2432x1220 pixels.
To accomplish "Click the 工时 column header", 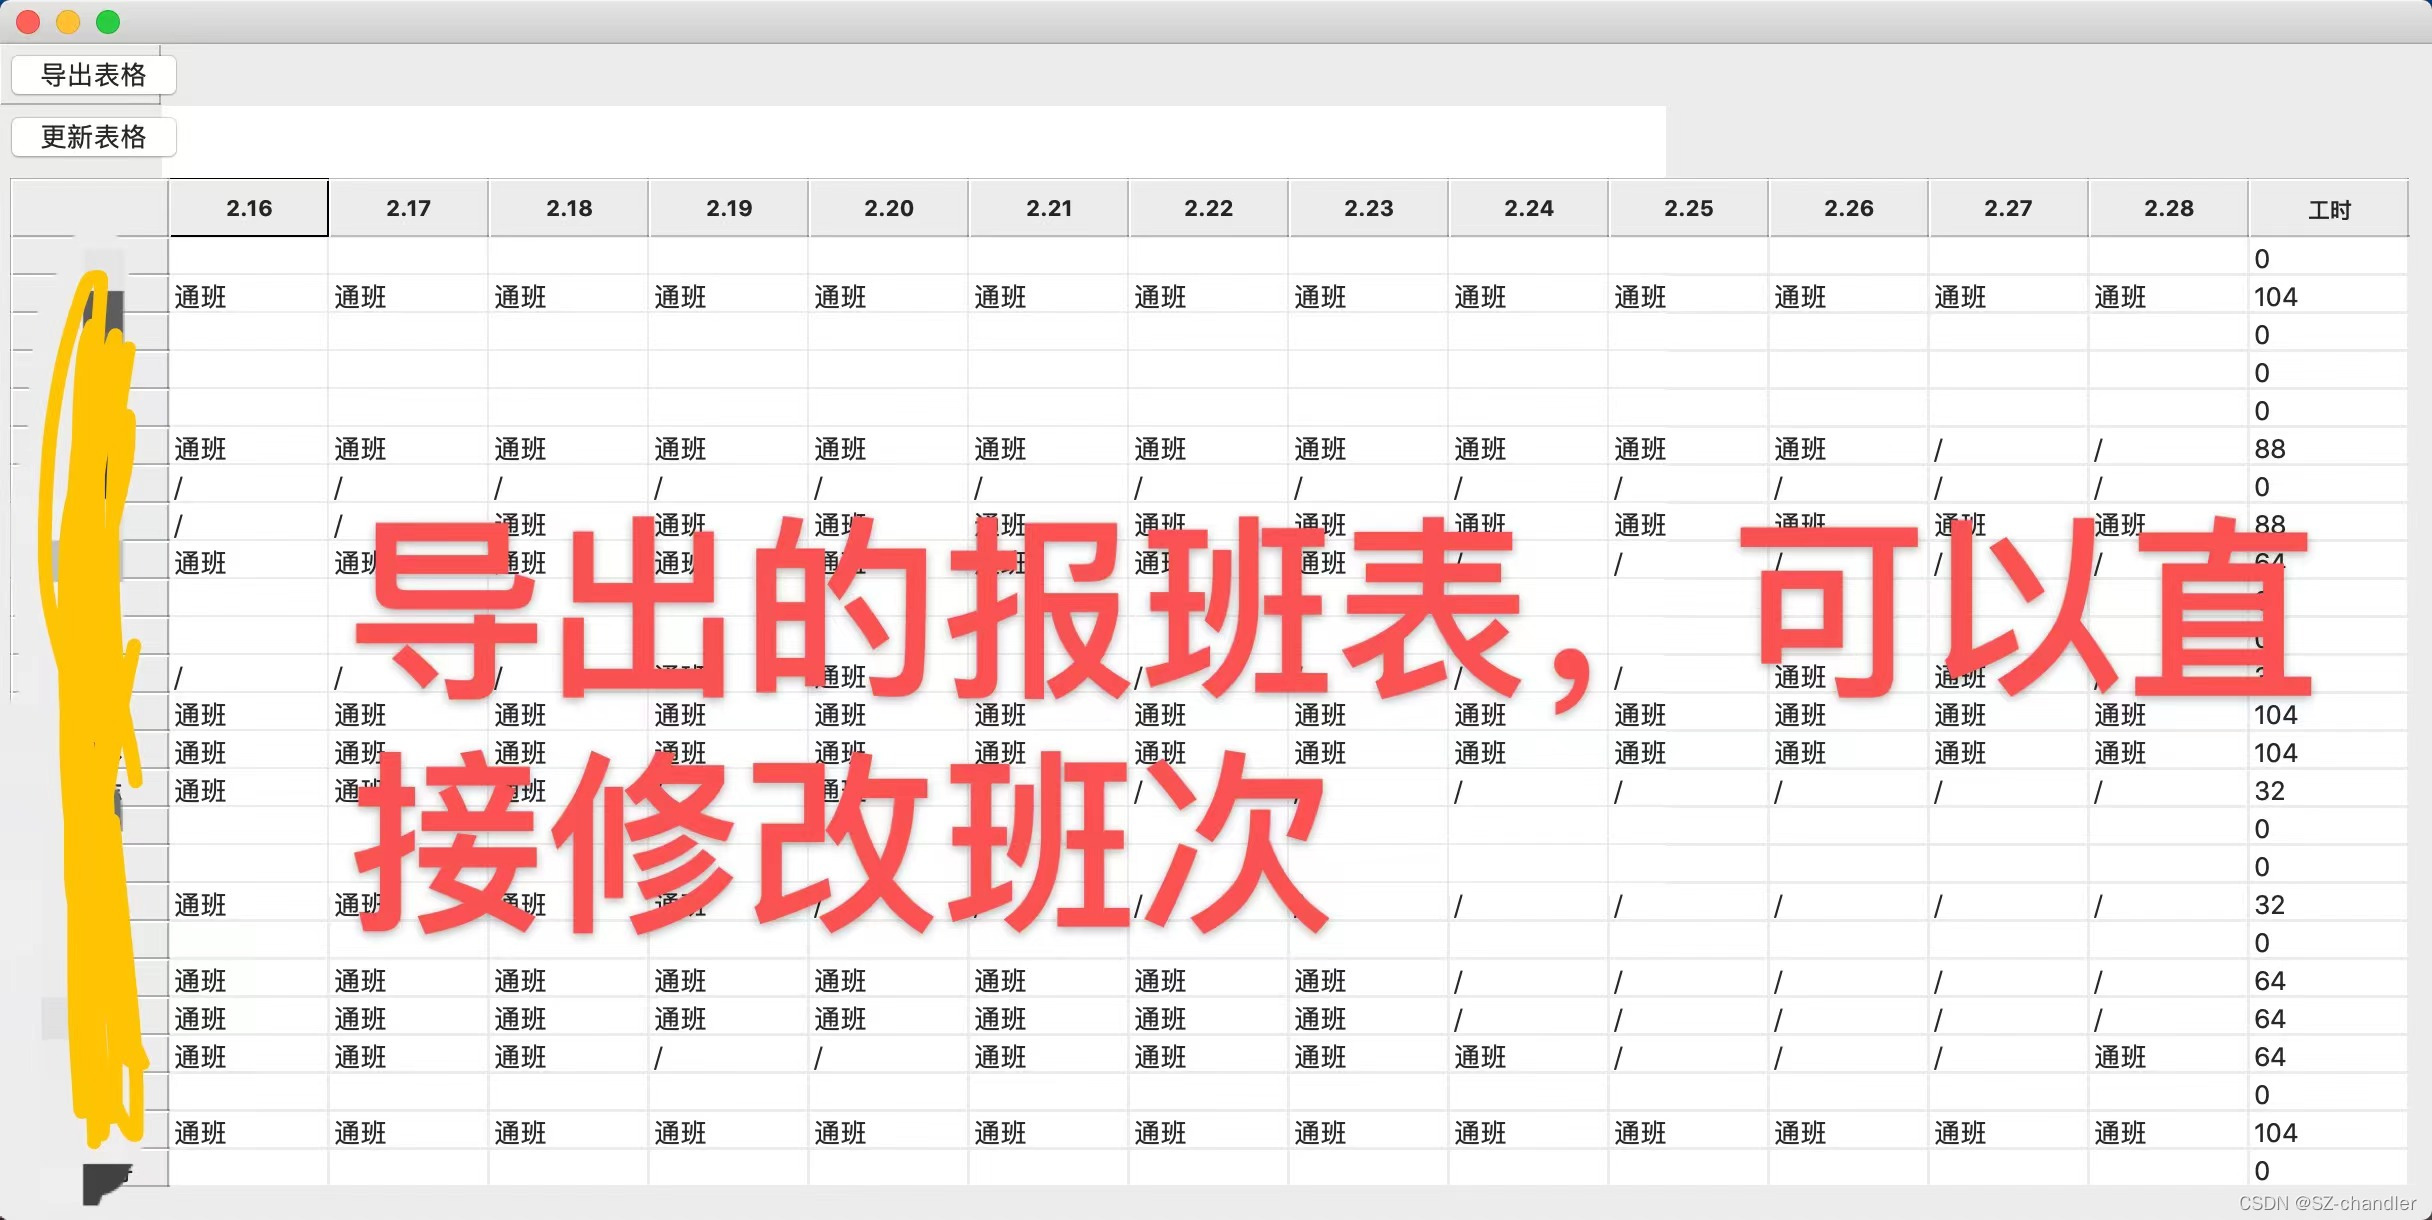I will (2328, 208).
